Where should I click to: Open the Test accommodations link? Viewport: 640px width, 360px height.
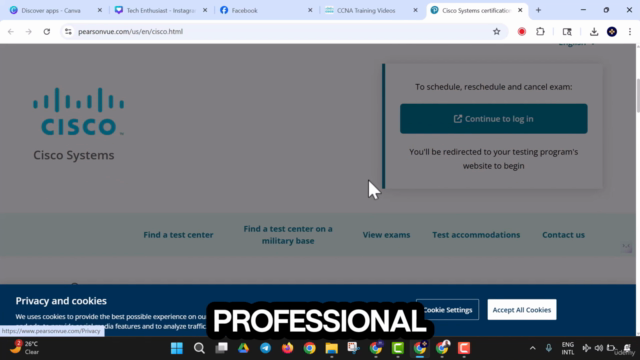point(476,235)
